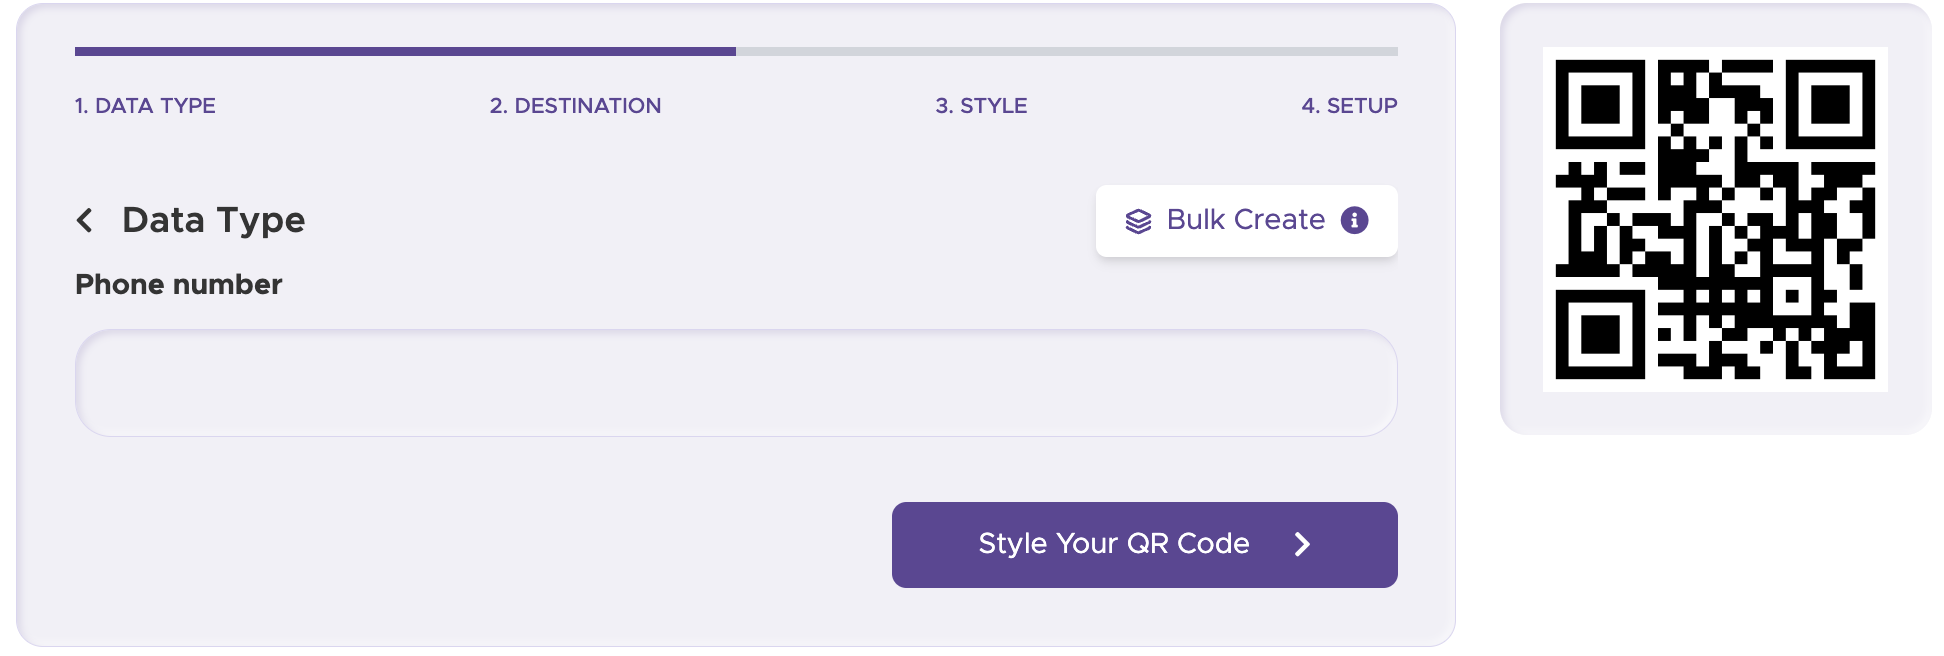Click the QR code's top-left finder square
The height and width of the screenshot is (656, 1944).
(1600, 104)
